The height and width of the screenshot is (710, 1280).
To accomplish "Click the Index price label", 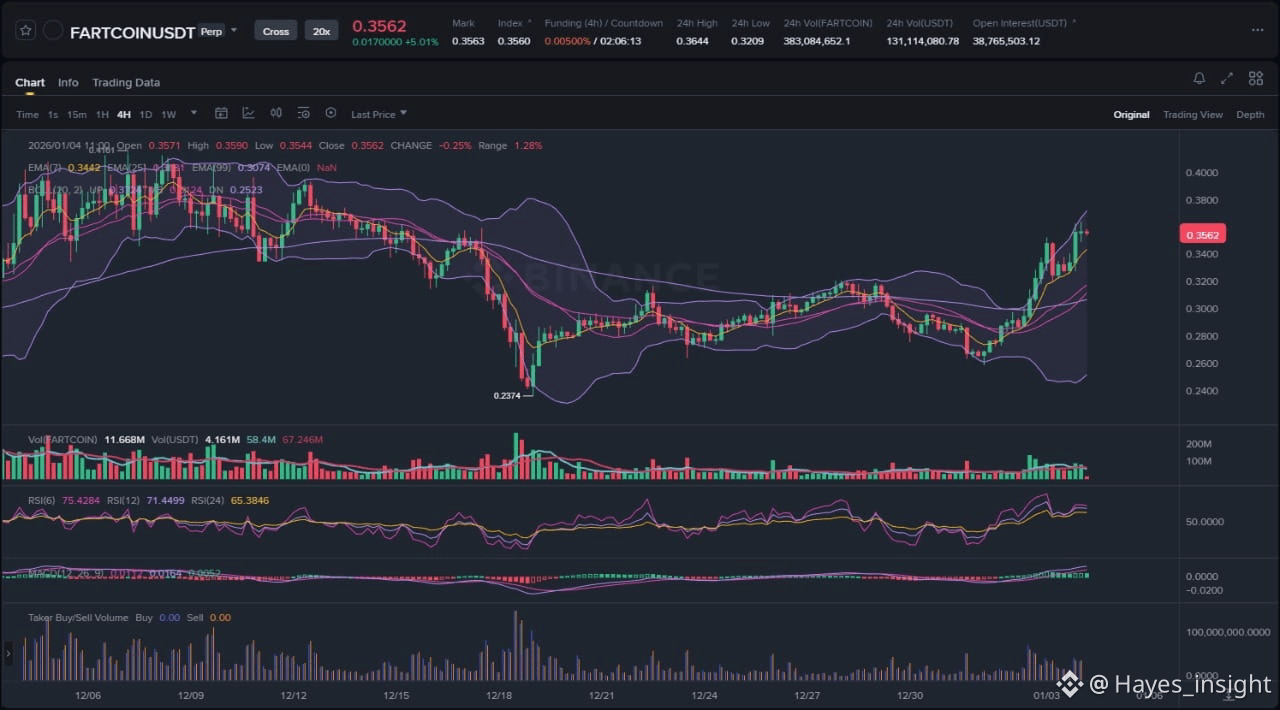I will coord(510,22).
